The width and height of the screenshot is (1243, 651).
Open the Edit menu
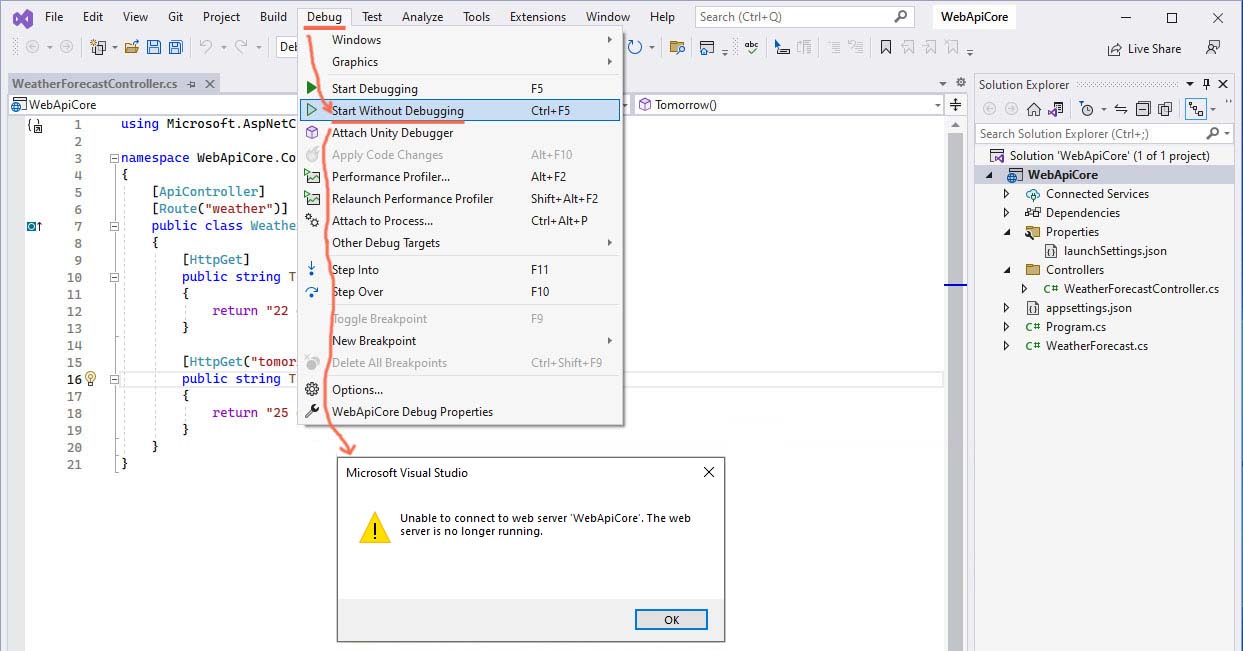pos(93,17)
